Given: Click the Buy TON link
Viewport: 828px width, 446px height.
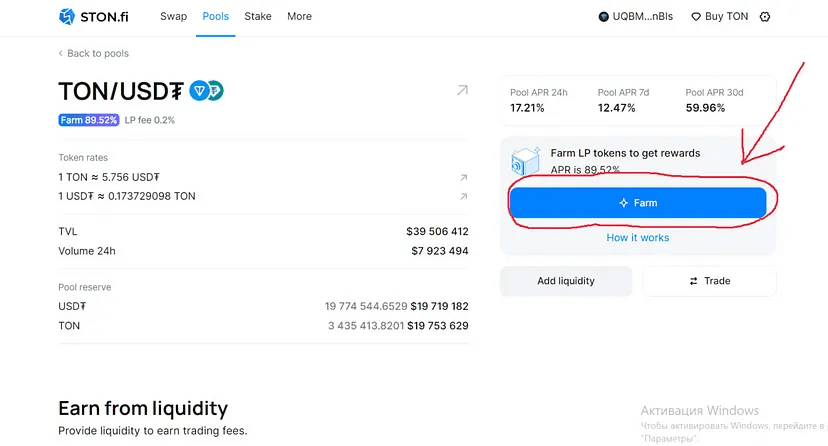Looking at the screenshot, I should [x=720, y=16].
